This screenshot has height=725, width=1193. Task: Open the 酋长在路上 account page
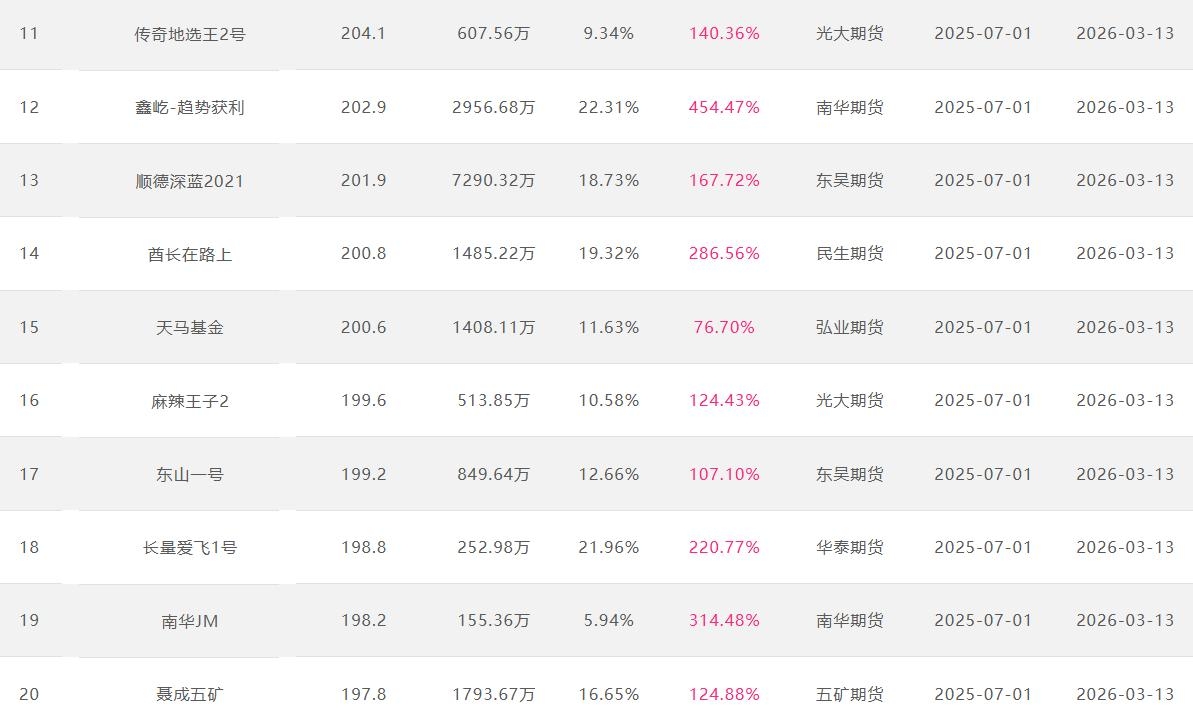tap(190, 254)
